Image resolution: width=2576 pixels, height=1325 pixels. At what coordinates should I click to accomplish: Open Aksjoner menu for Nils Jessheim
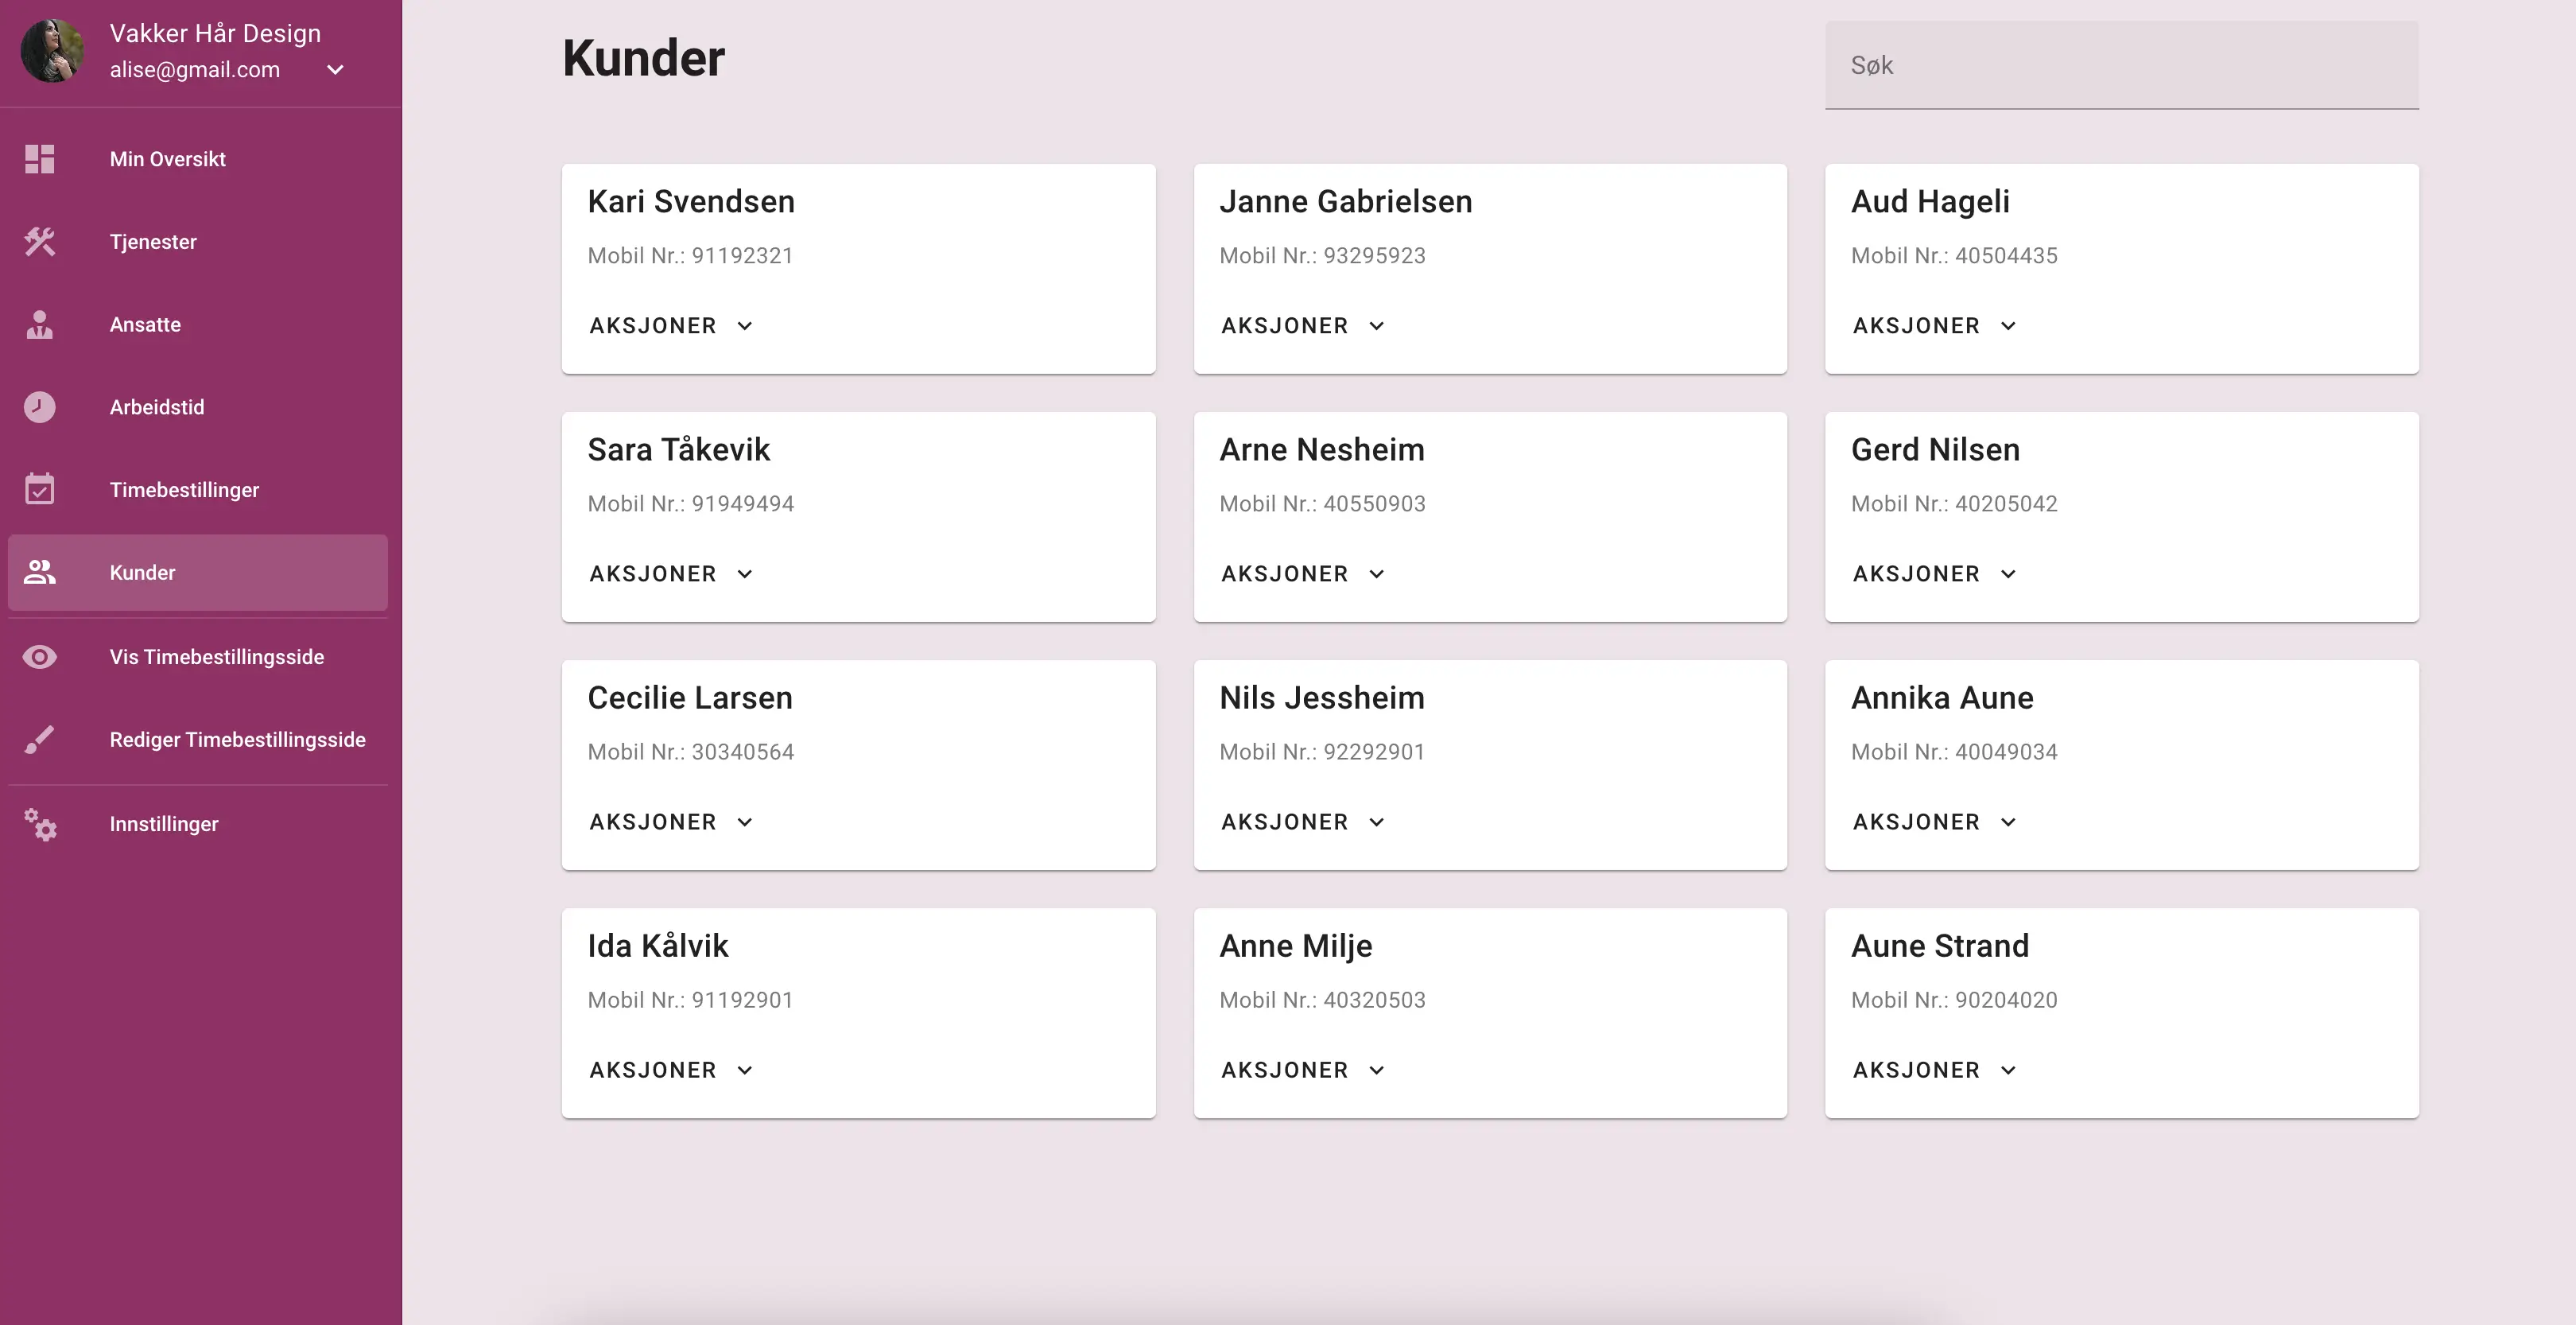(x=1302, y=822)
